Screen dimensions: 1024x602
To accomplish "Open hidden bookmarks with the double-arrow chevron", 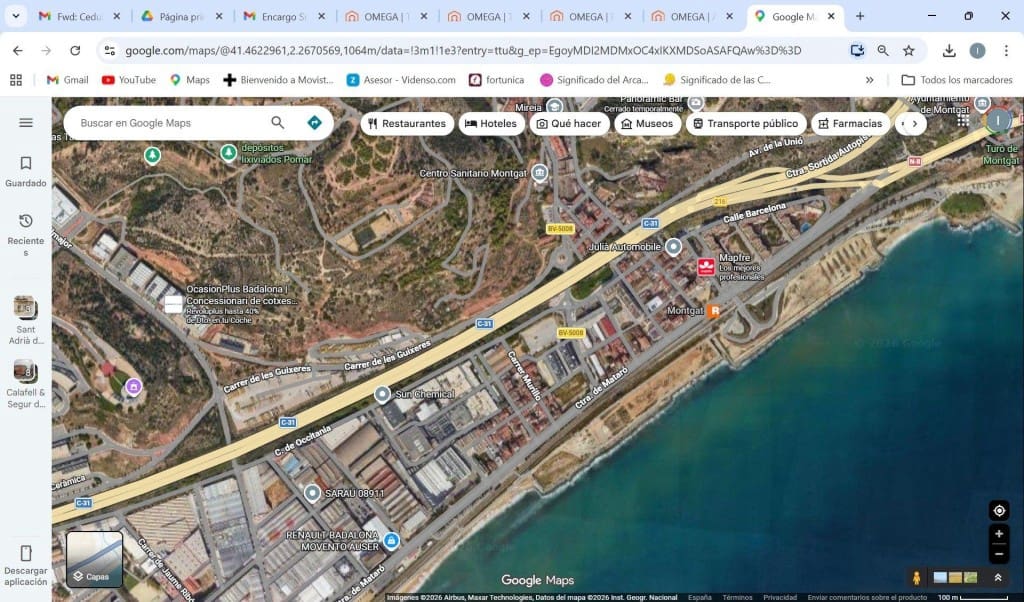I will [x=870, y=79].
